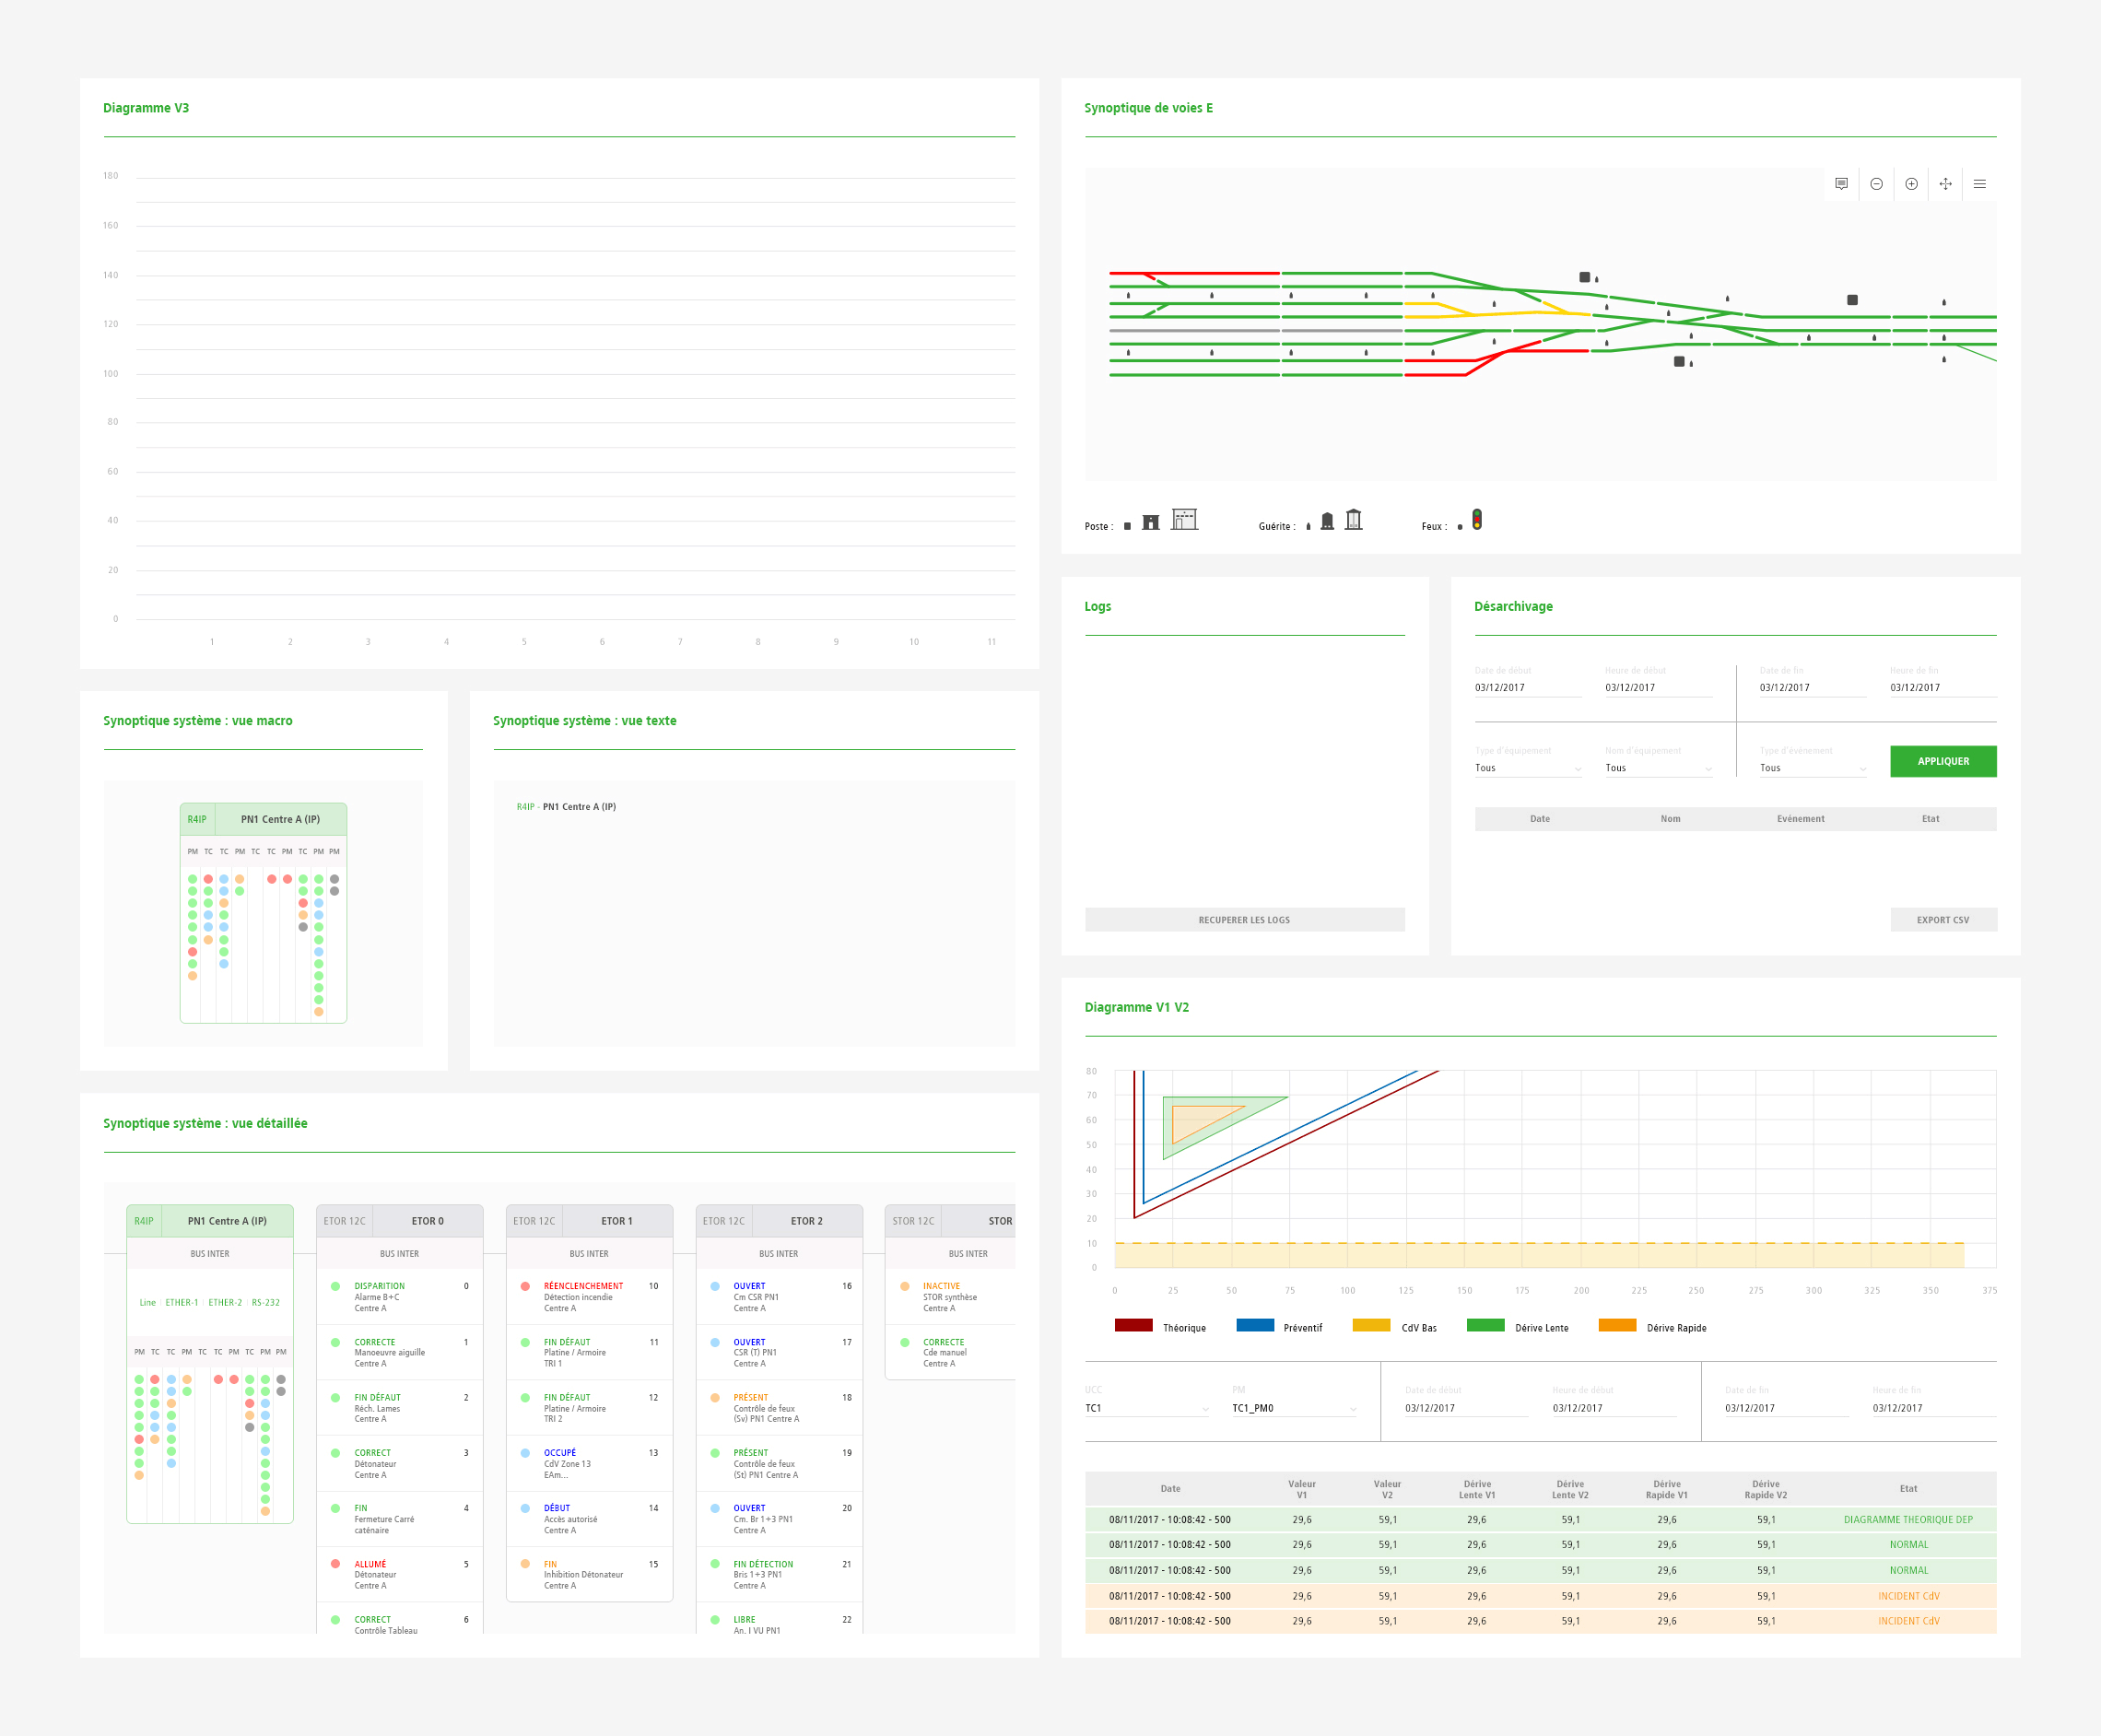Select the ETHER-1 link tab
Image resolution: width=2101 pixels, height=1736 pixels.
(181, 1303)
